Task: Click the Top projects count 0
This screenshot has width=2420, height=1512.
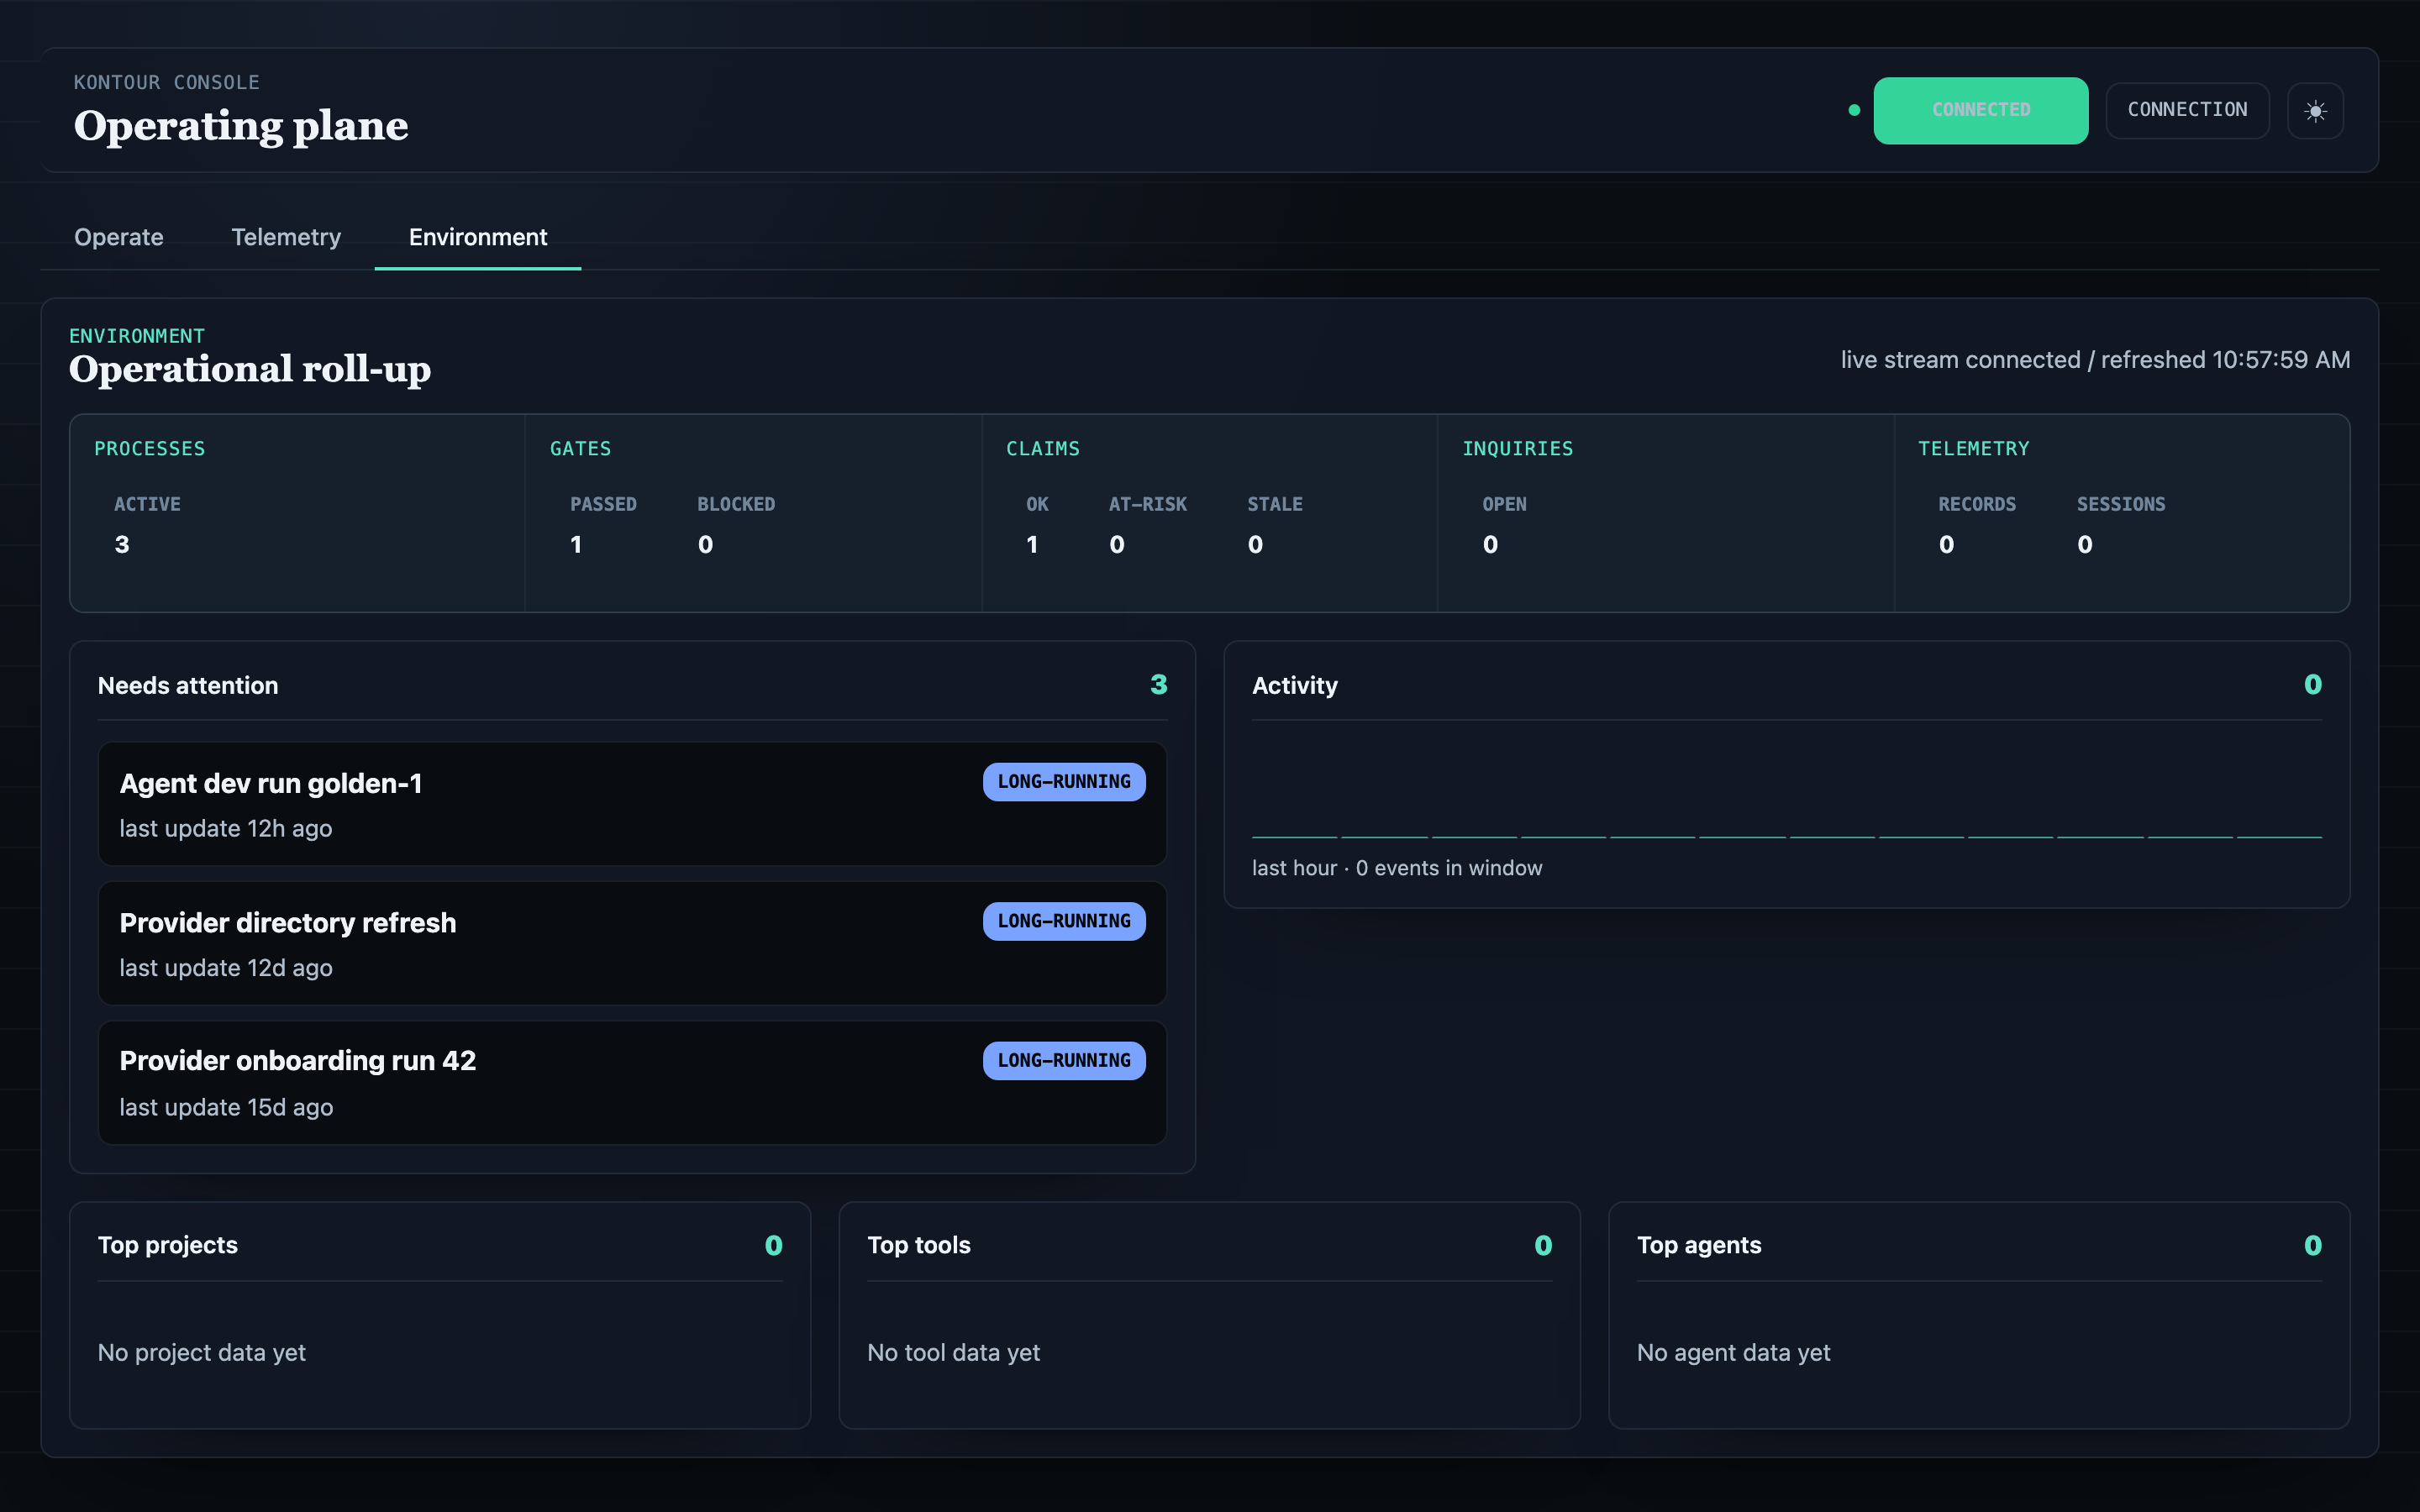Action: pos(773,1245)
